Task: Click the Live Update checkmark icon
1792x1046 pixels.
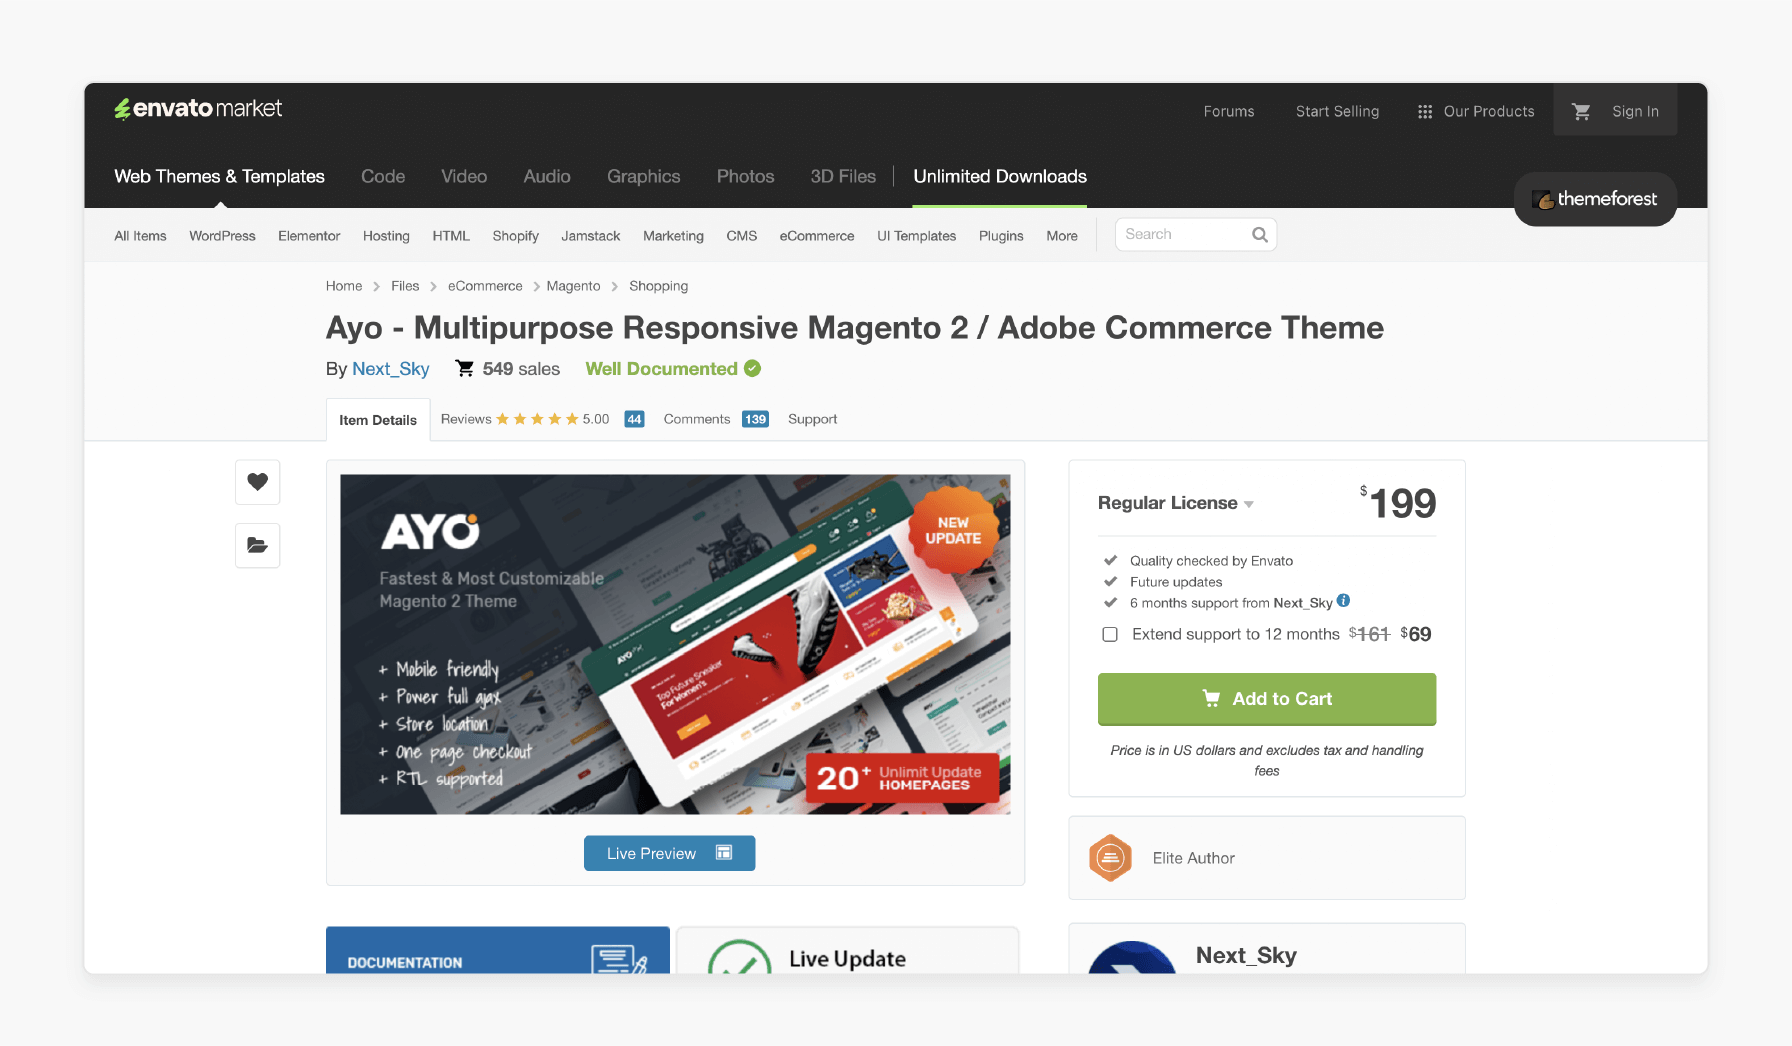Action: click(740, 958)
